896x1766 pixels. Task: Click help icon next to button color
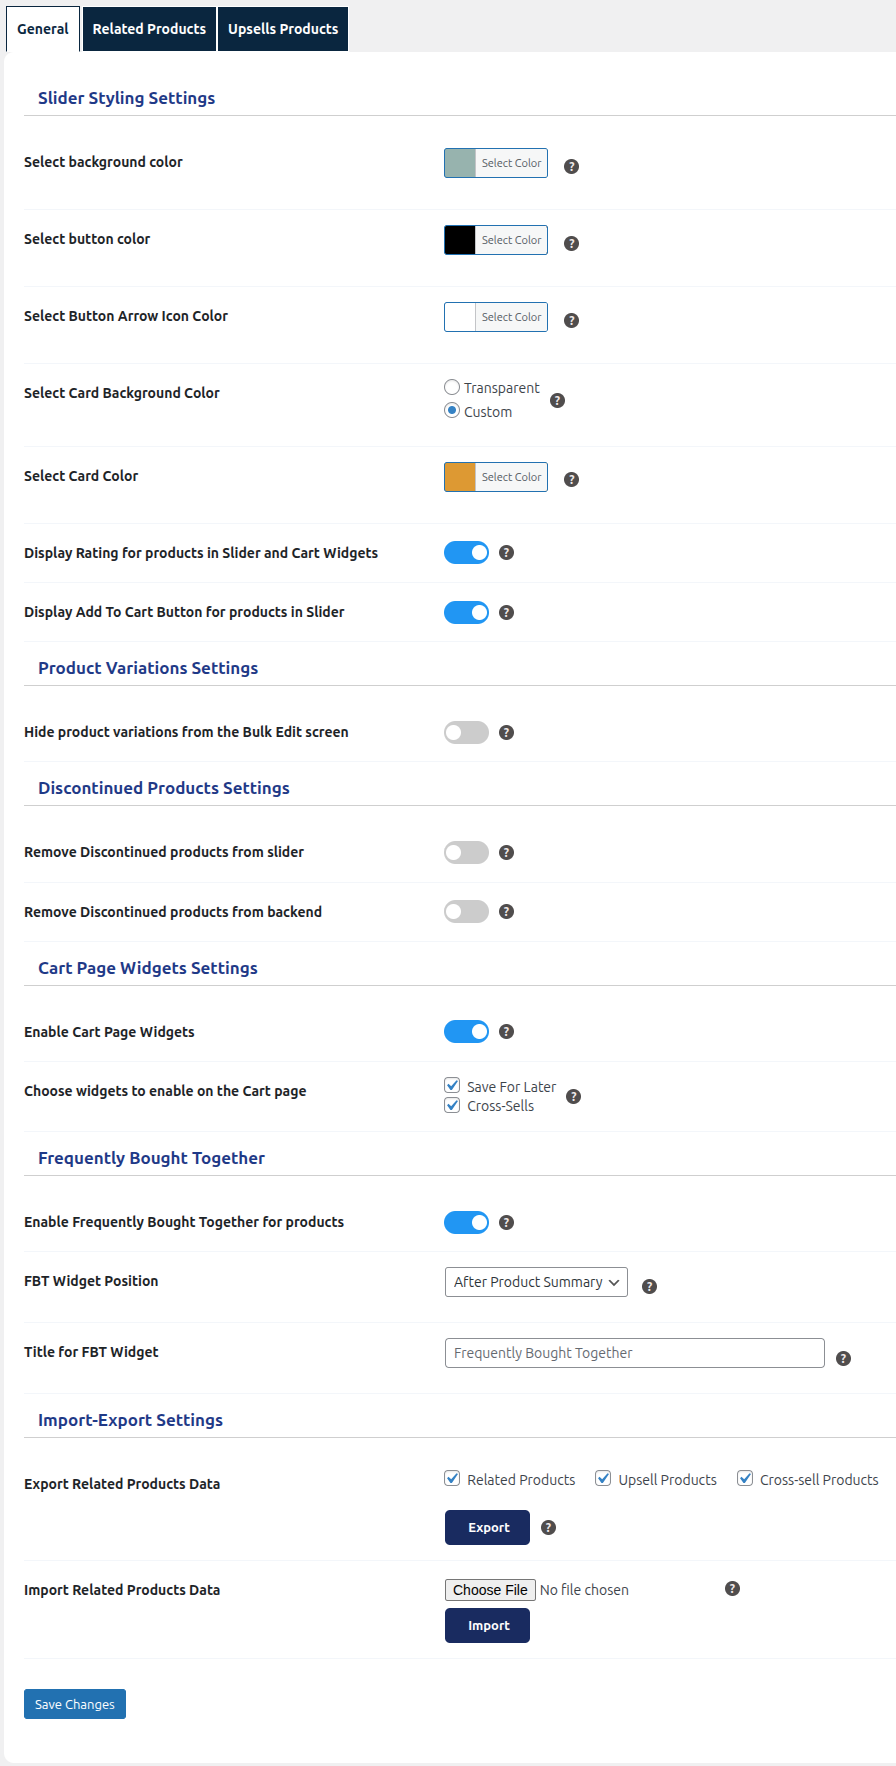[x=571, y=243]
